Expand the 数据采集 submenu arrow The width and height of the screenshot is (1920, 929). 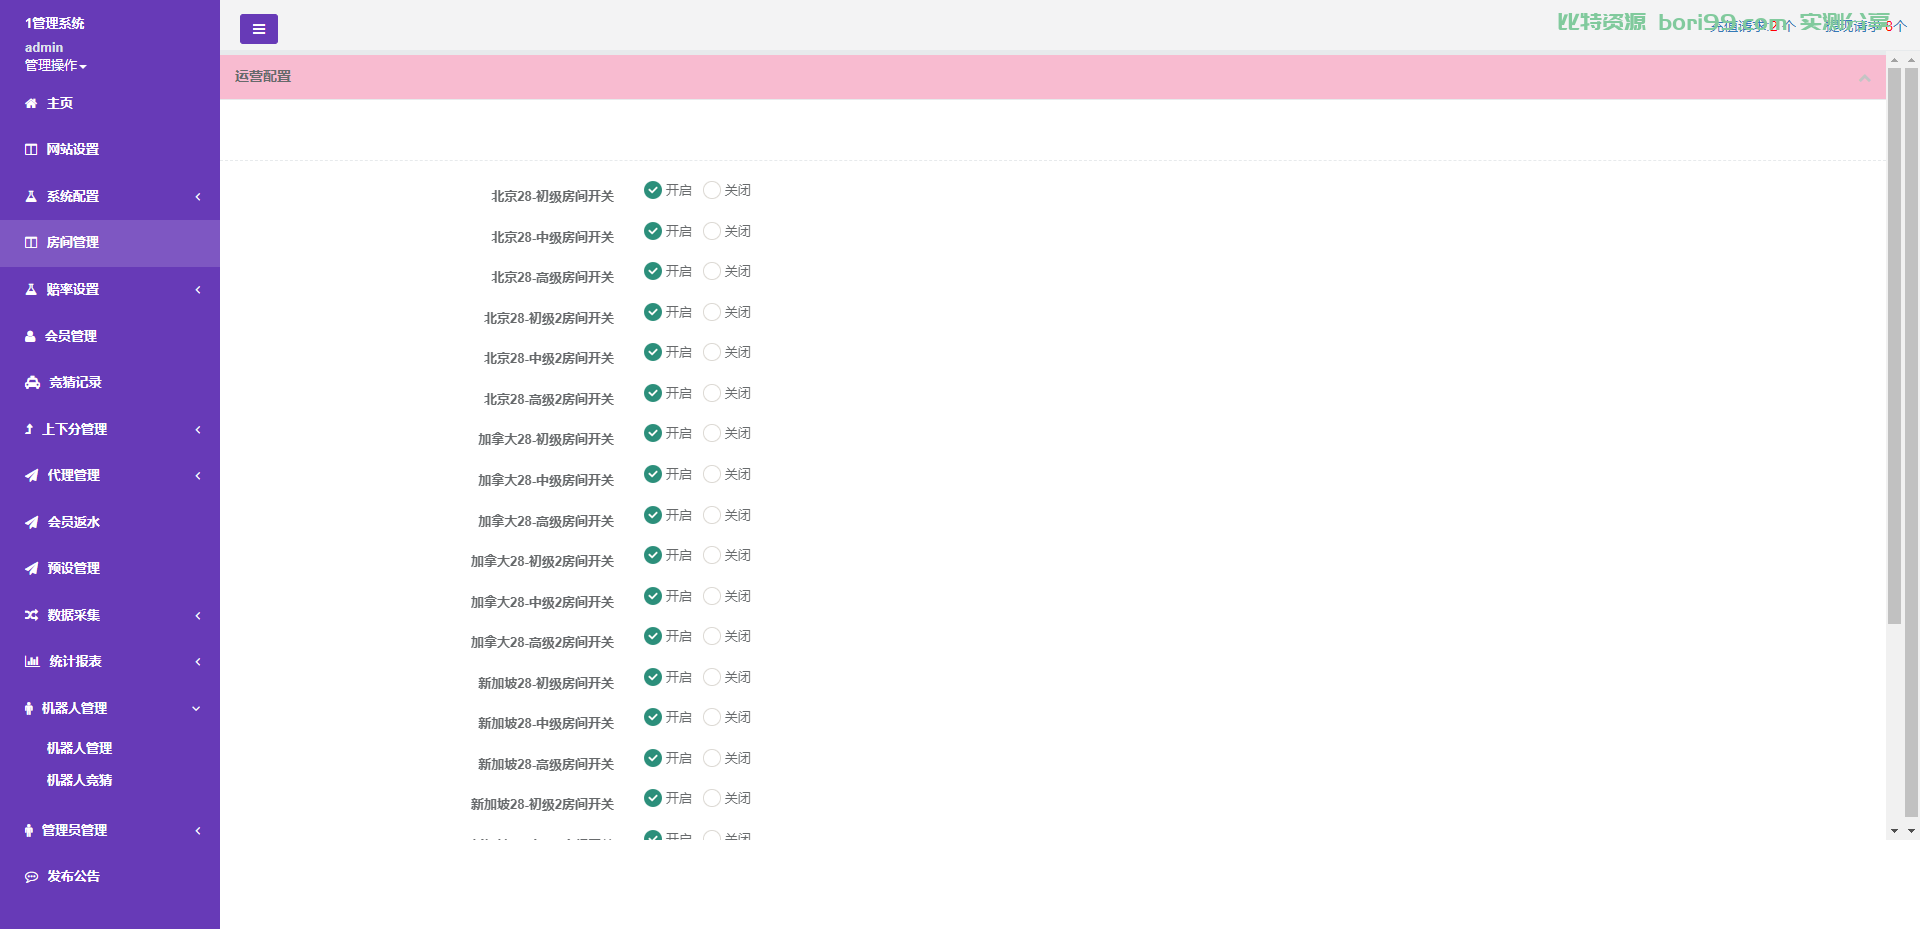pyautogui.click(x=198, y=615)
